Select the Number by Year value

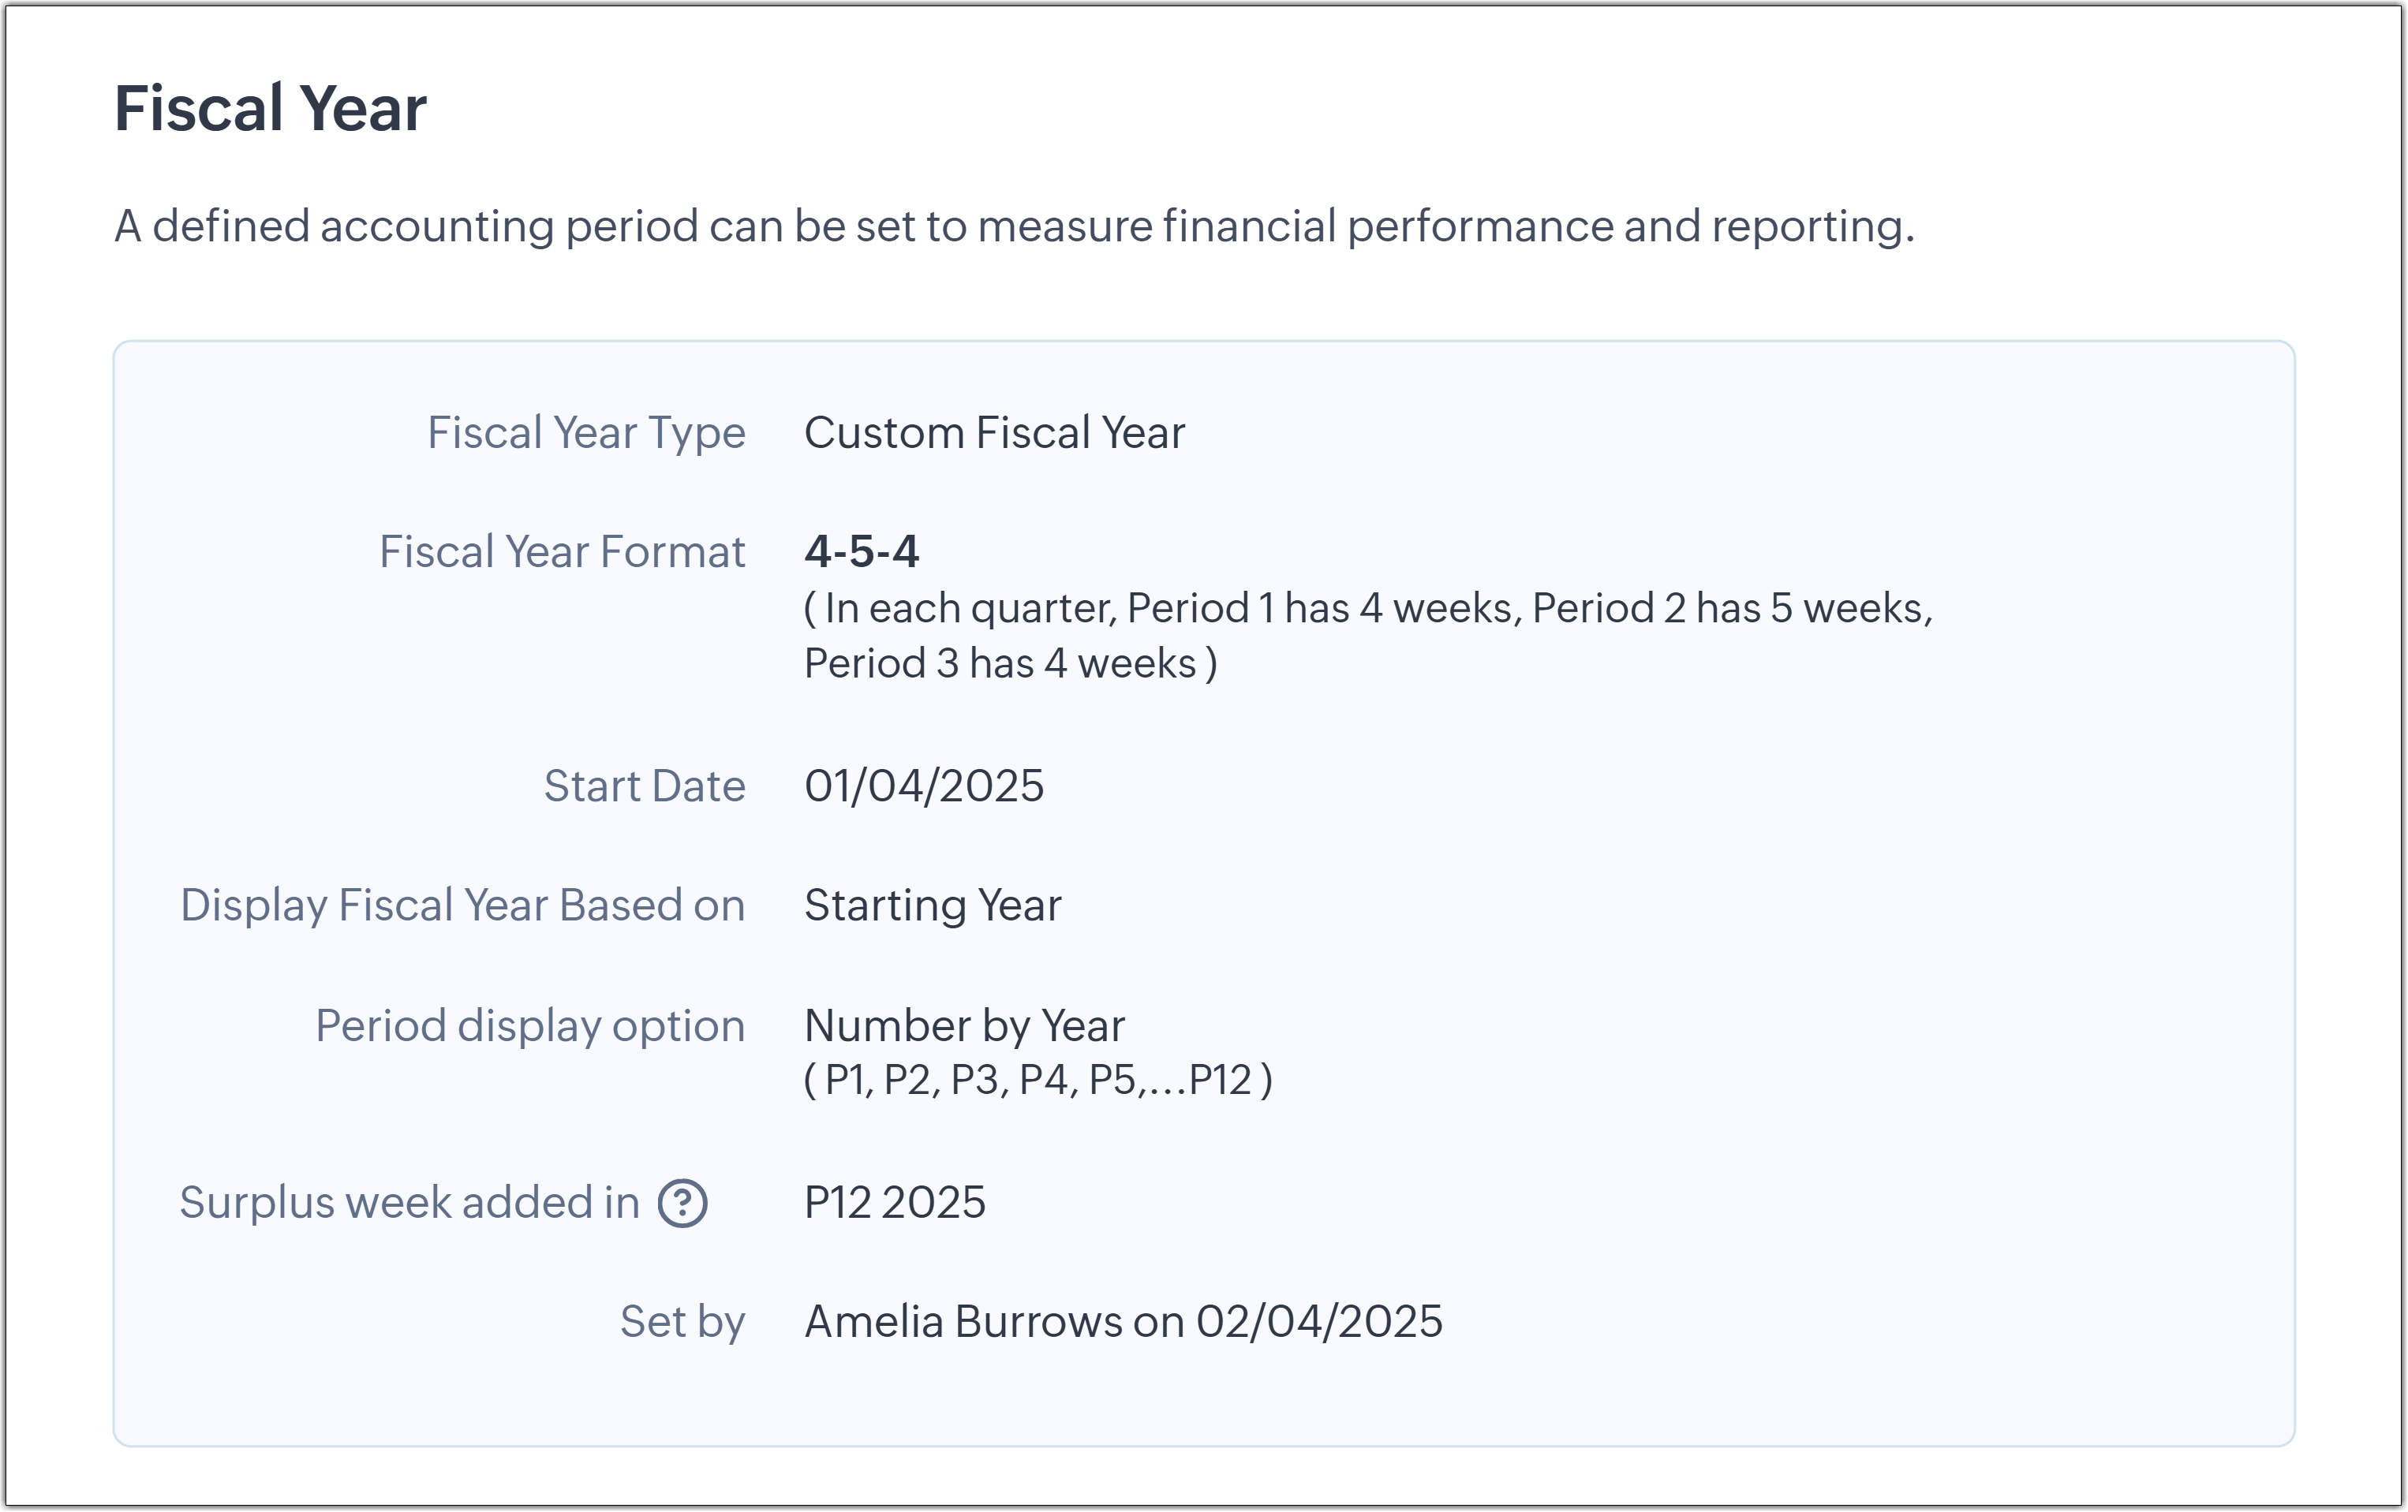964,1026
